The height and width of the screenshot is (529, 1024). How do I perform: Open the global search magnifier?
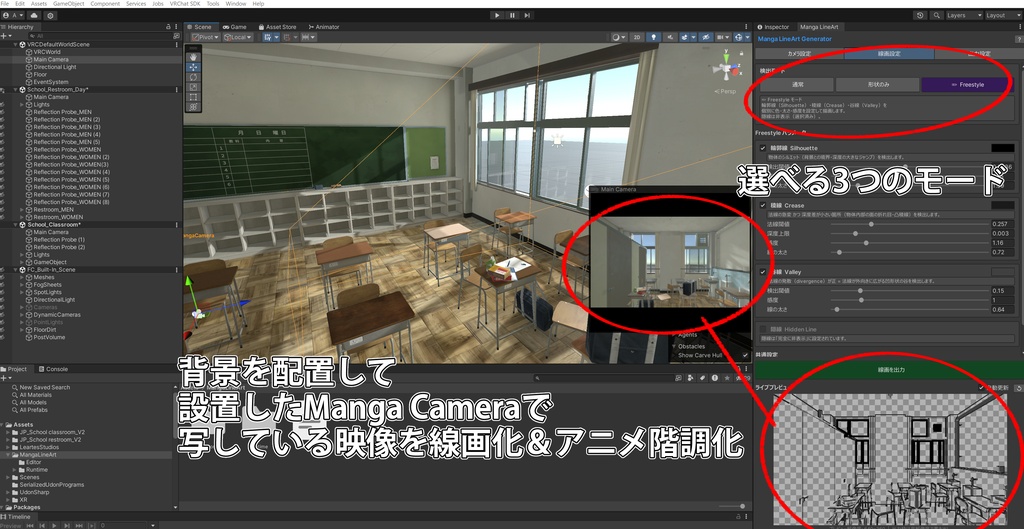[936, 15]
